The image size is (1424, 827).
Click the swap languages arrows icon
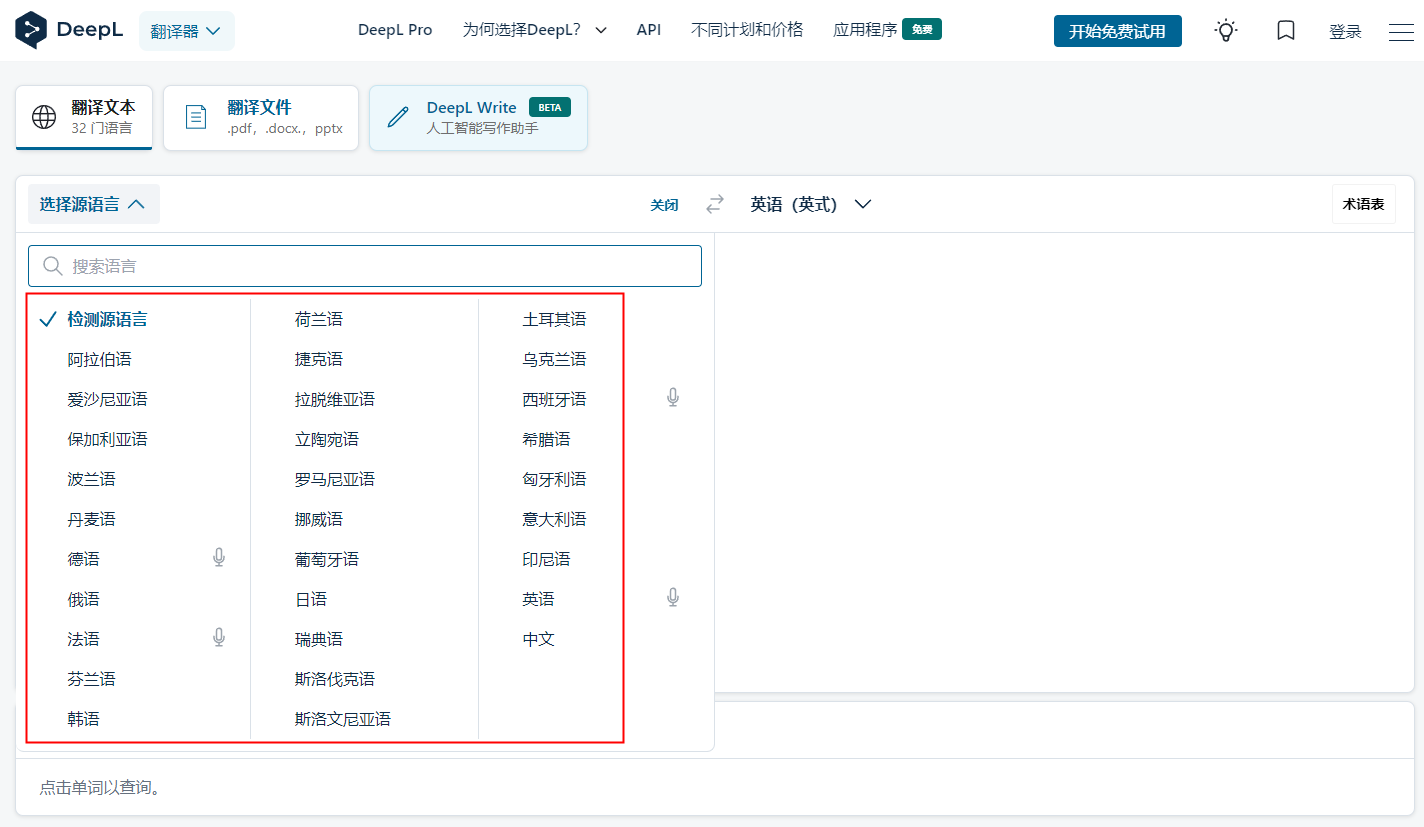(x=714, y=204)
